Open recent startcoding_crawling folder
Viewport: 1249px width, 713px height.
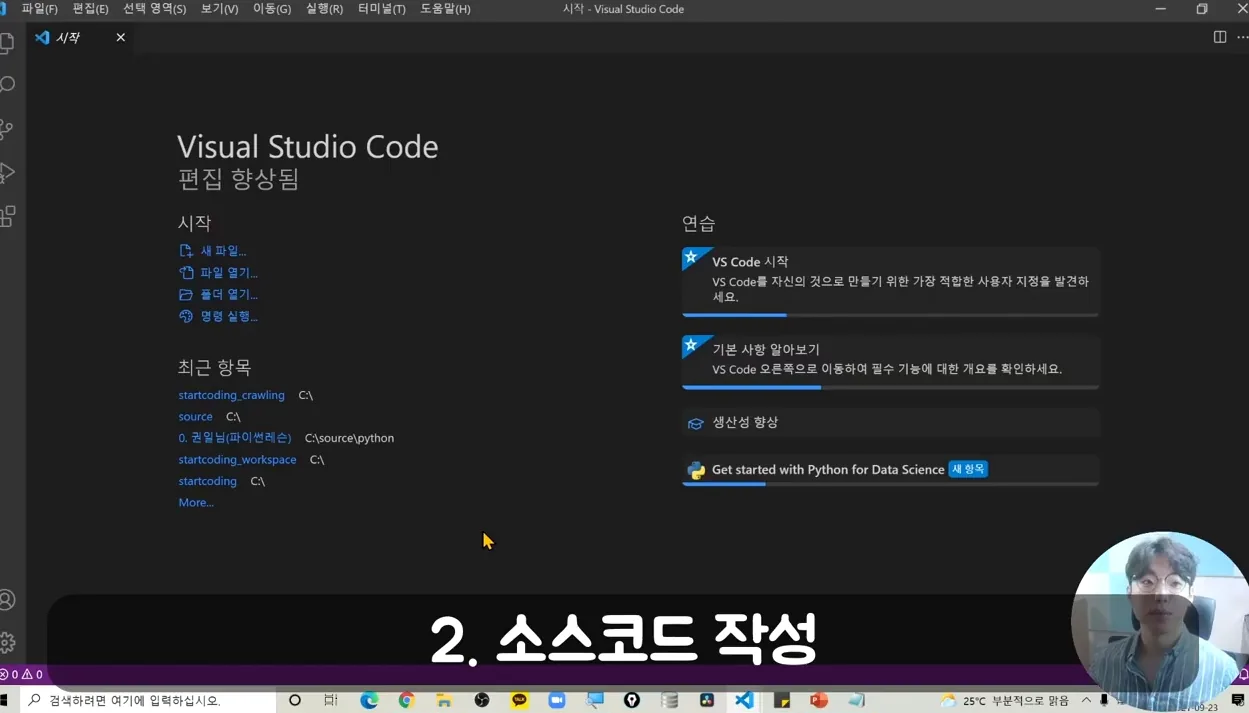pos(231,395)
